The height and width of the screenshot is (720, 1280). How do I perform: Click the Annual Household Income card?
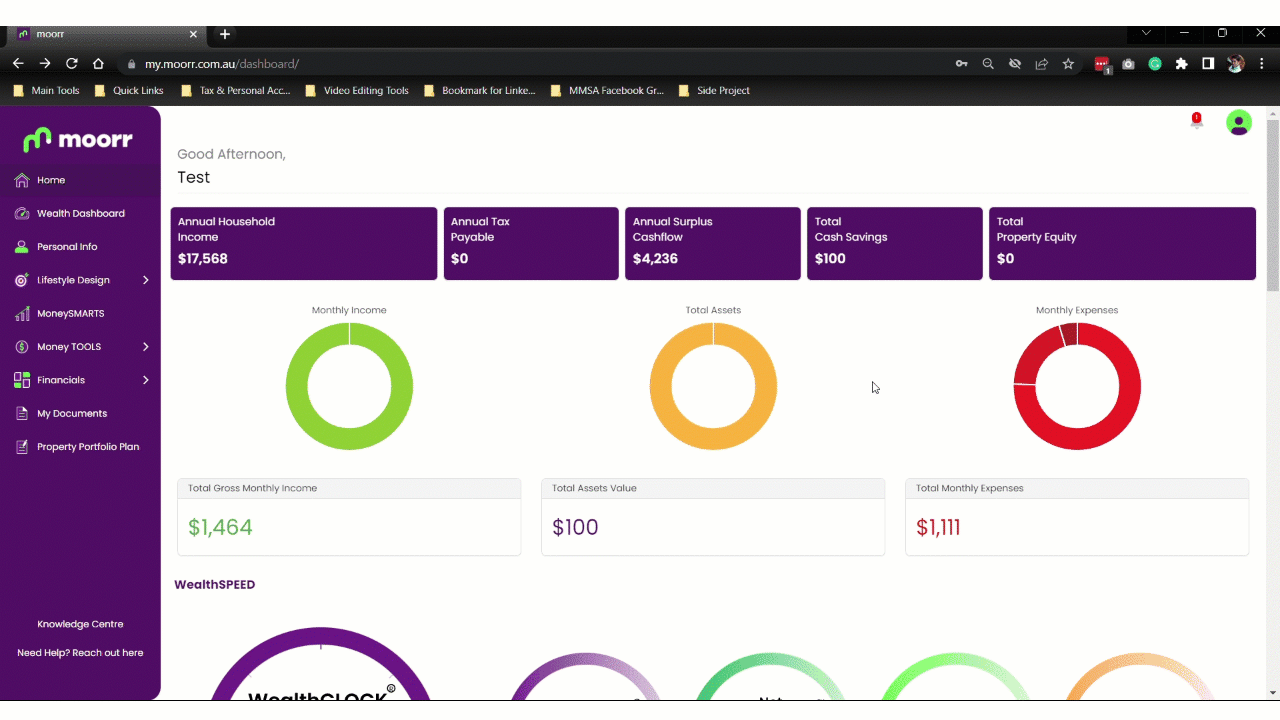(304, 243)
